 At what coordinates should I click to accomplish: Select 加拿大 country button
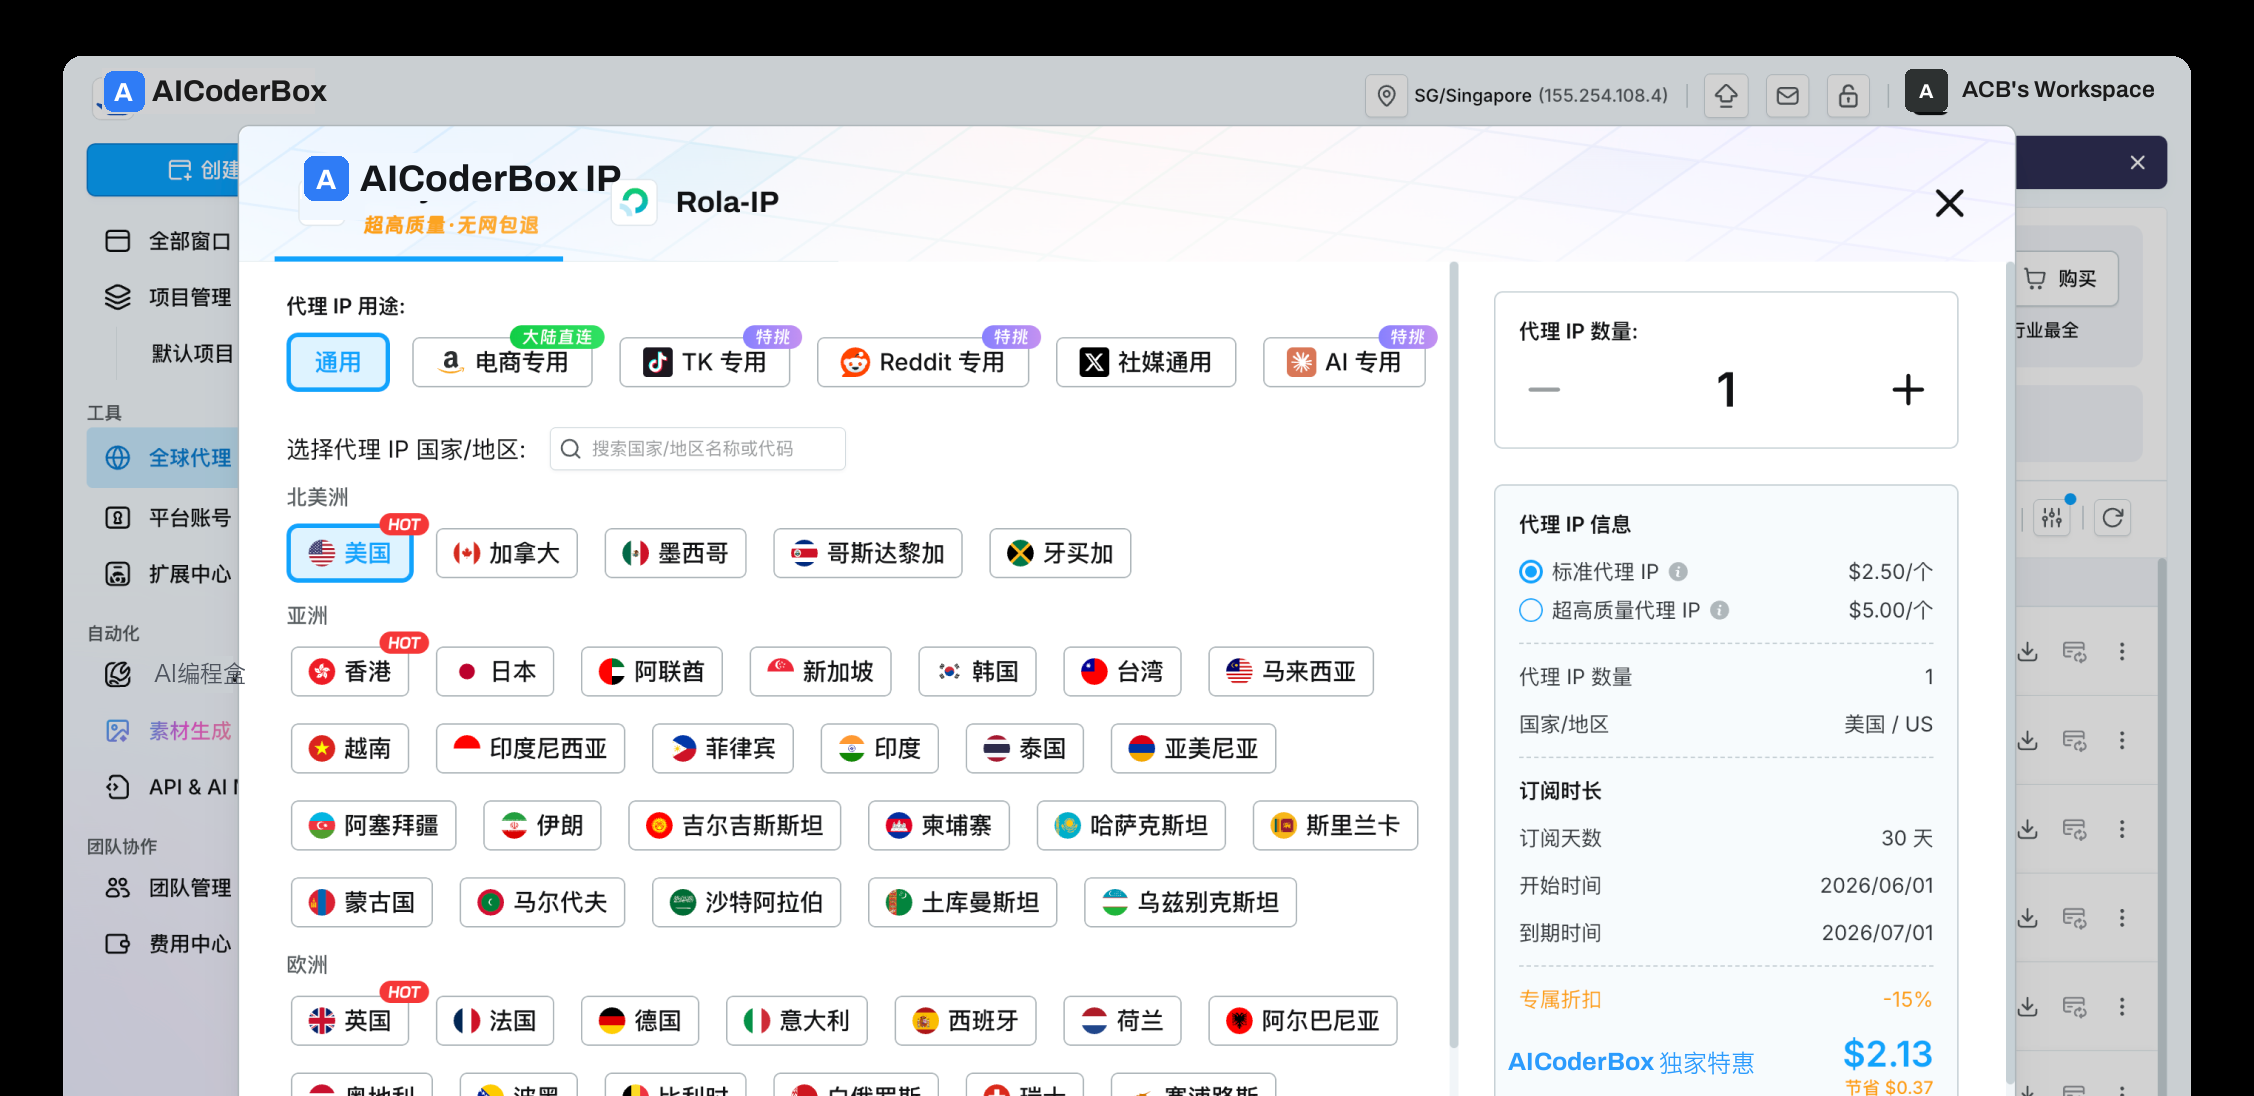pos(507,553)
